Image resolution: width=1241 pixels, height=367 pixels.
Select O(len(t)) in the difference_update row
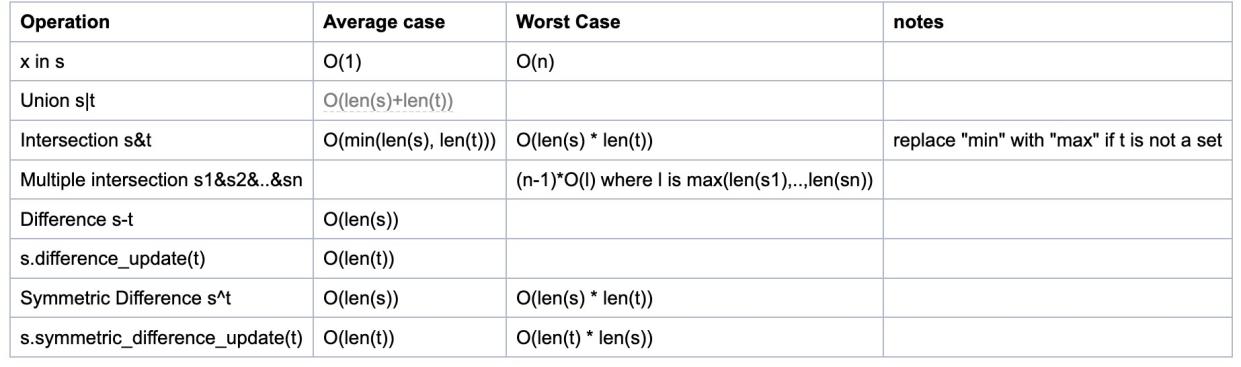pos(358,261)
